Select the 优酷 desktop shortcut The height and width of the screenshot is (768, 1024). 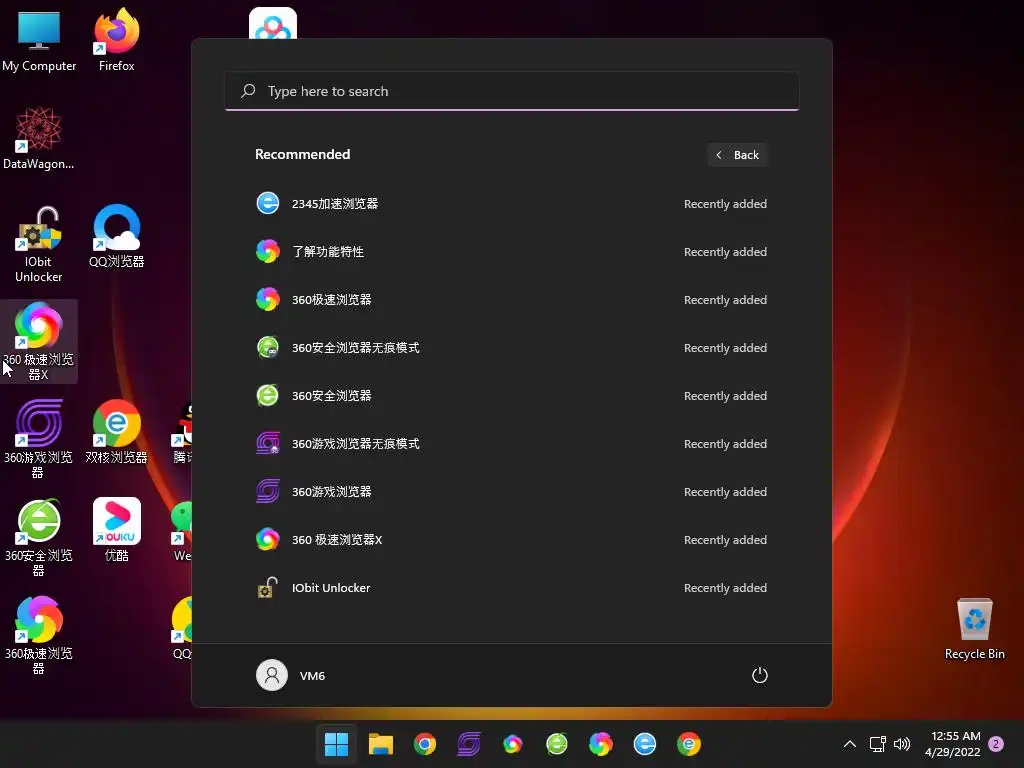coord(117,530)
